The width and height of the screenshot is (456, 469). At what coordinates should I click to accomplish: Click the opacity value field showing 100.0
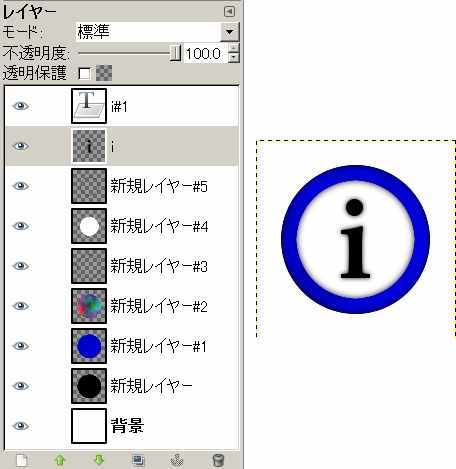[206, 53]
